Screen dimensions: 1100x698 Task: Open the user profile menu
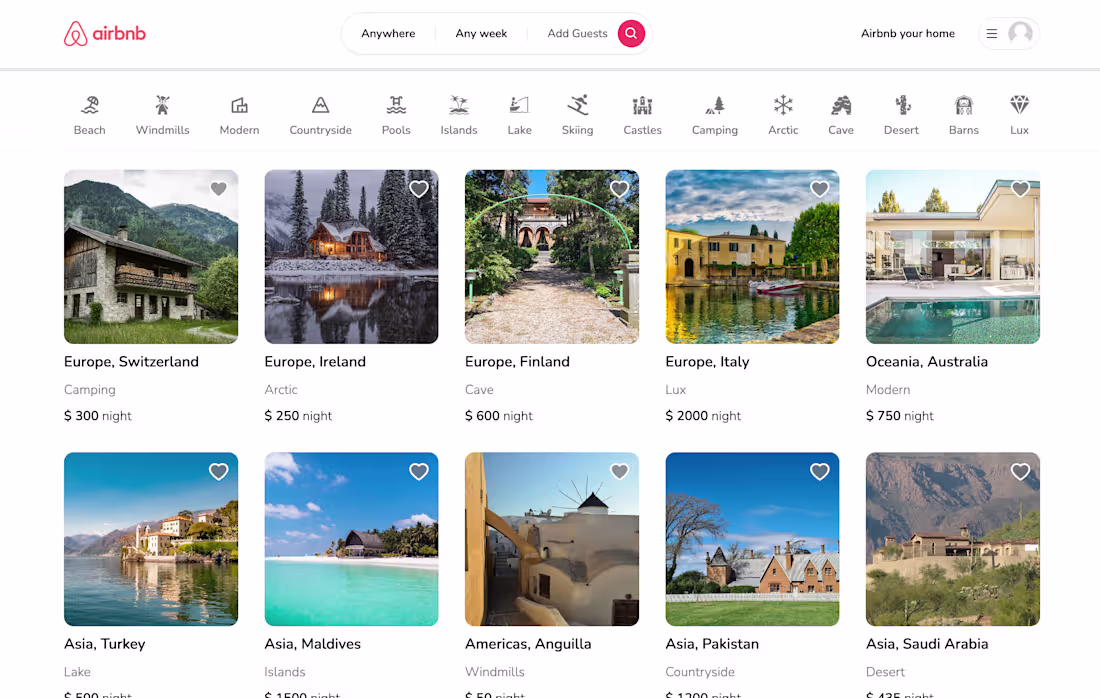point(1008,33)
